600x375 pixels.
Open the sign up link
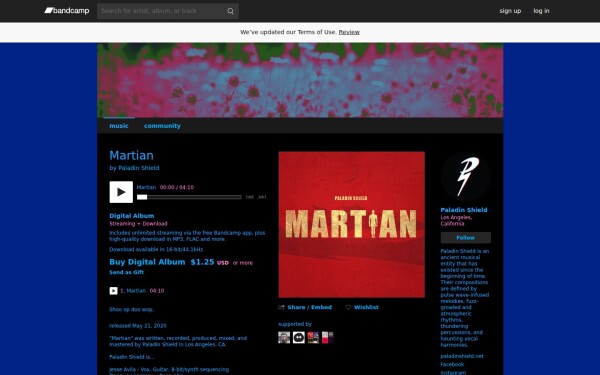510,11
